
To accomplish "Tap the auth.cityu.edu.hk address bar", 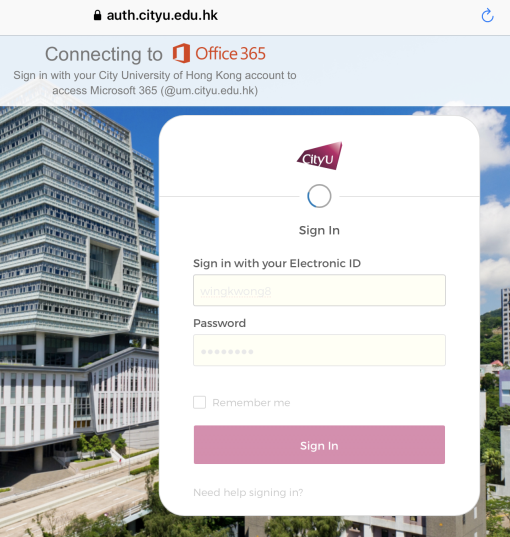I will tap(162, 15).
